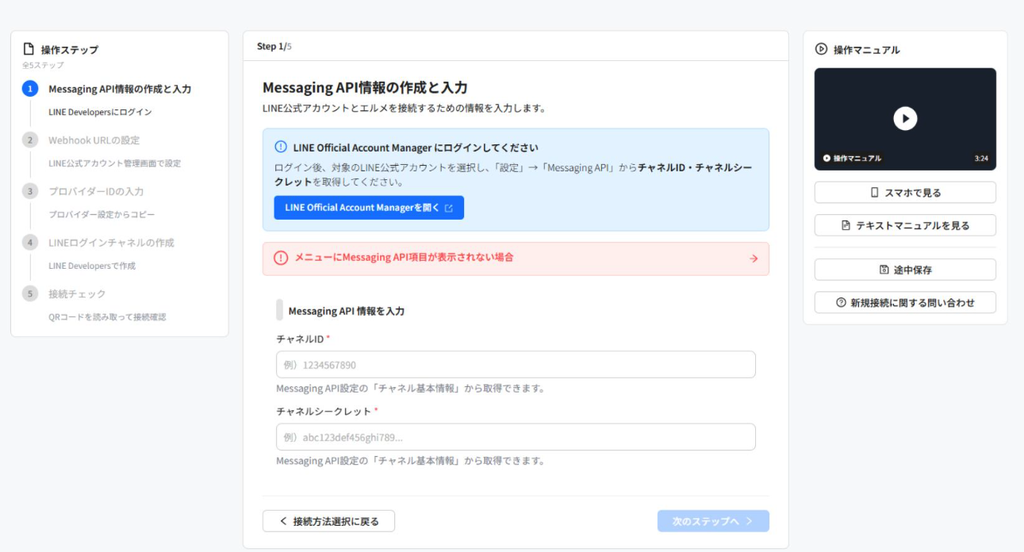The height and width of the screenshot is (552, 1024).
Task: Click the step 4 number circle
Action: 30,242
